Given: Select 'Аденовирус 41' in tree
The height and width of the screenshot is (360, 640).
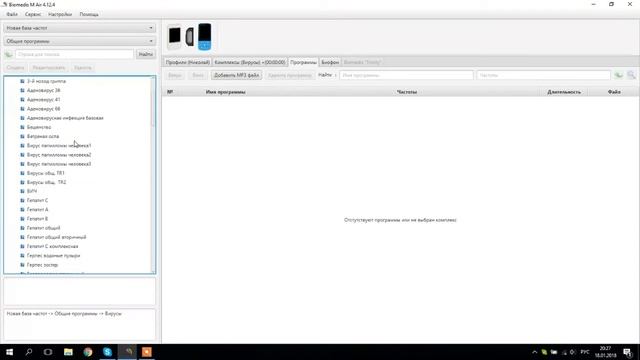Looking at the screenshot, I should pyautogui.click(x=43, y=100).
